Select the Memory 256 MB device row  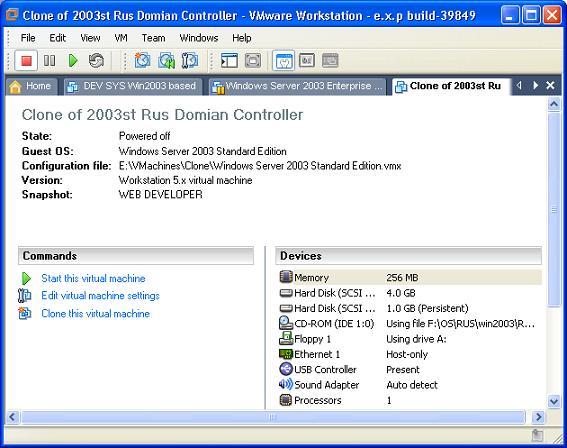[410, 277]
